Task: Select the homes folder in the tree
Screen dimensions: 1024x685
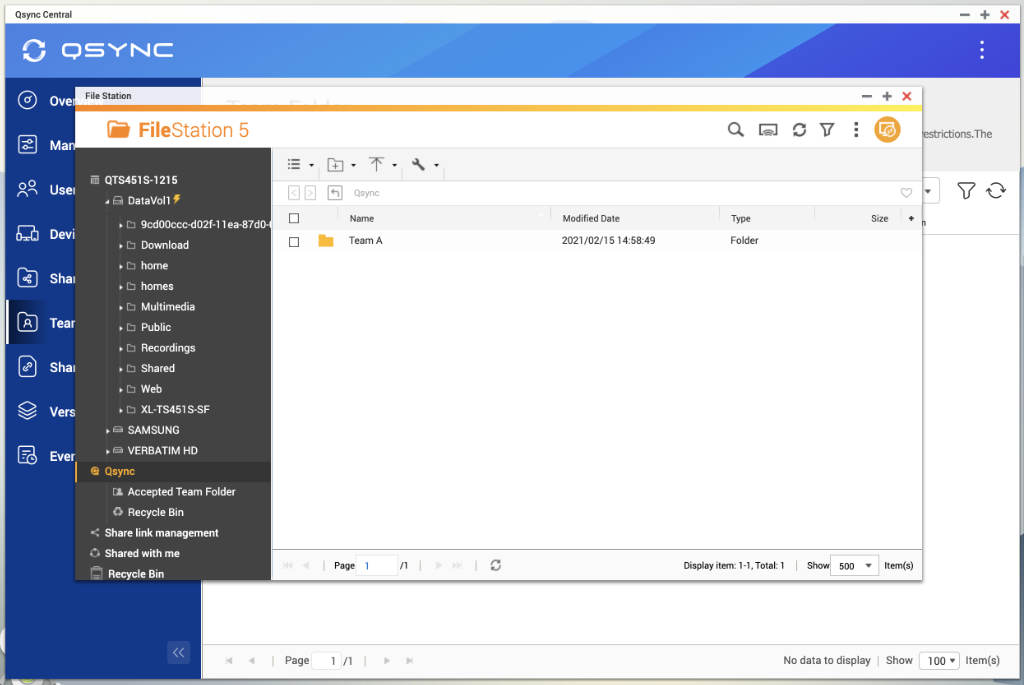Action: point(157,287)
